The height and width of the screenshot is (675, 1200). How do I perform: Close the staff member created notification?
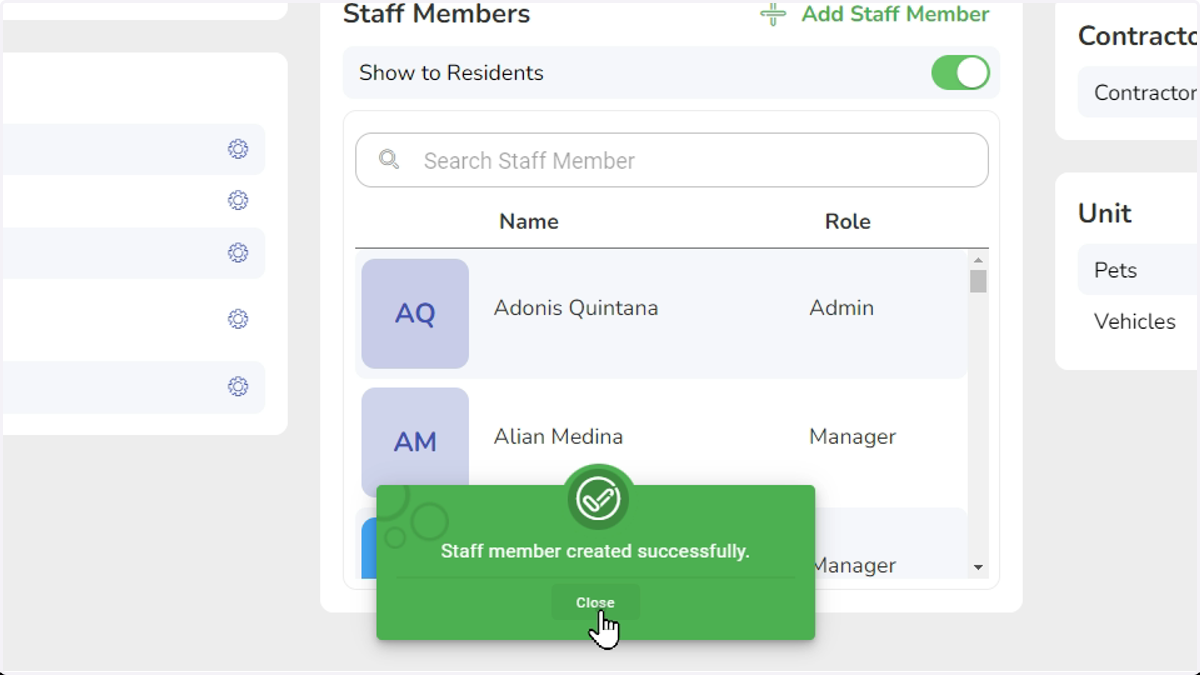pos(595,602)
